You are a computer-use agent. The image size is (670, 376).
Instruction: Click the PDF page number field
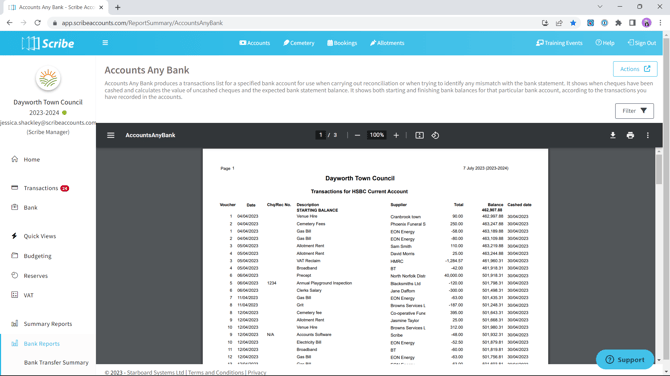point(320,135)
